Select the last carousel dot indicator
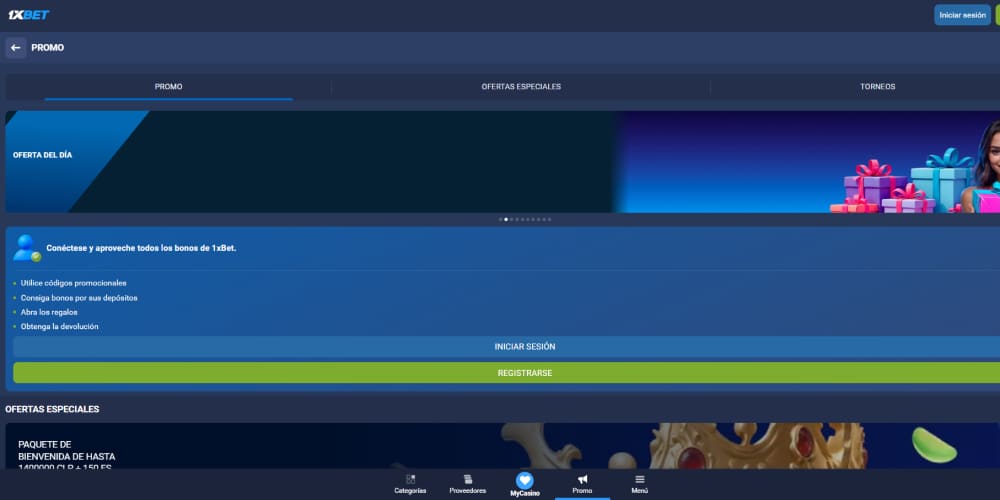1000x500 pixels. [x=549, y=219]
